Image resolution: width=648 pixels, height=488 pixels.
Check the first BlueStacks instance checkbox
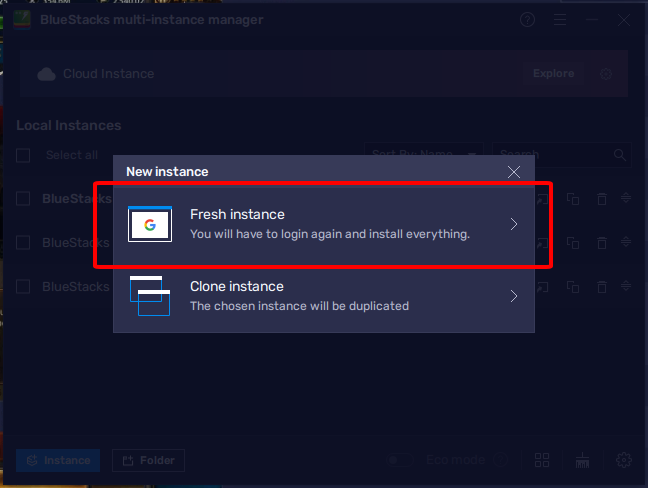[24, 198]
